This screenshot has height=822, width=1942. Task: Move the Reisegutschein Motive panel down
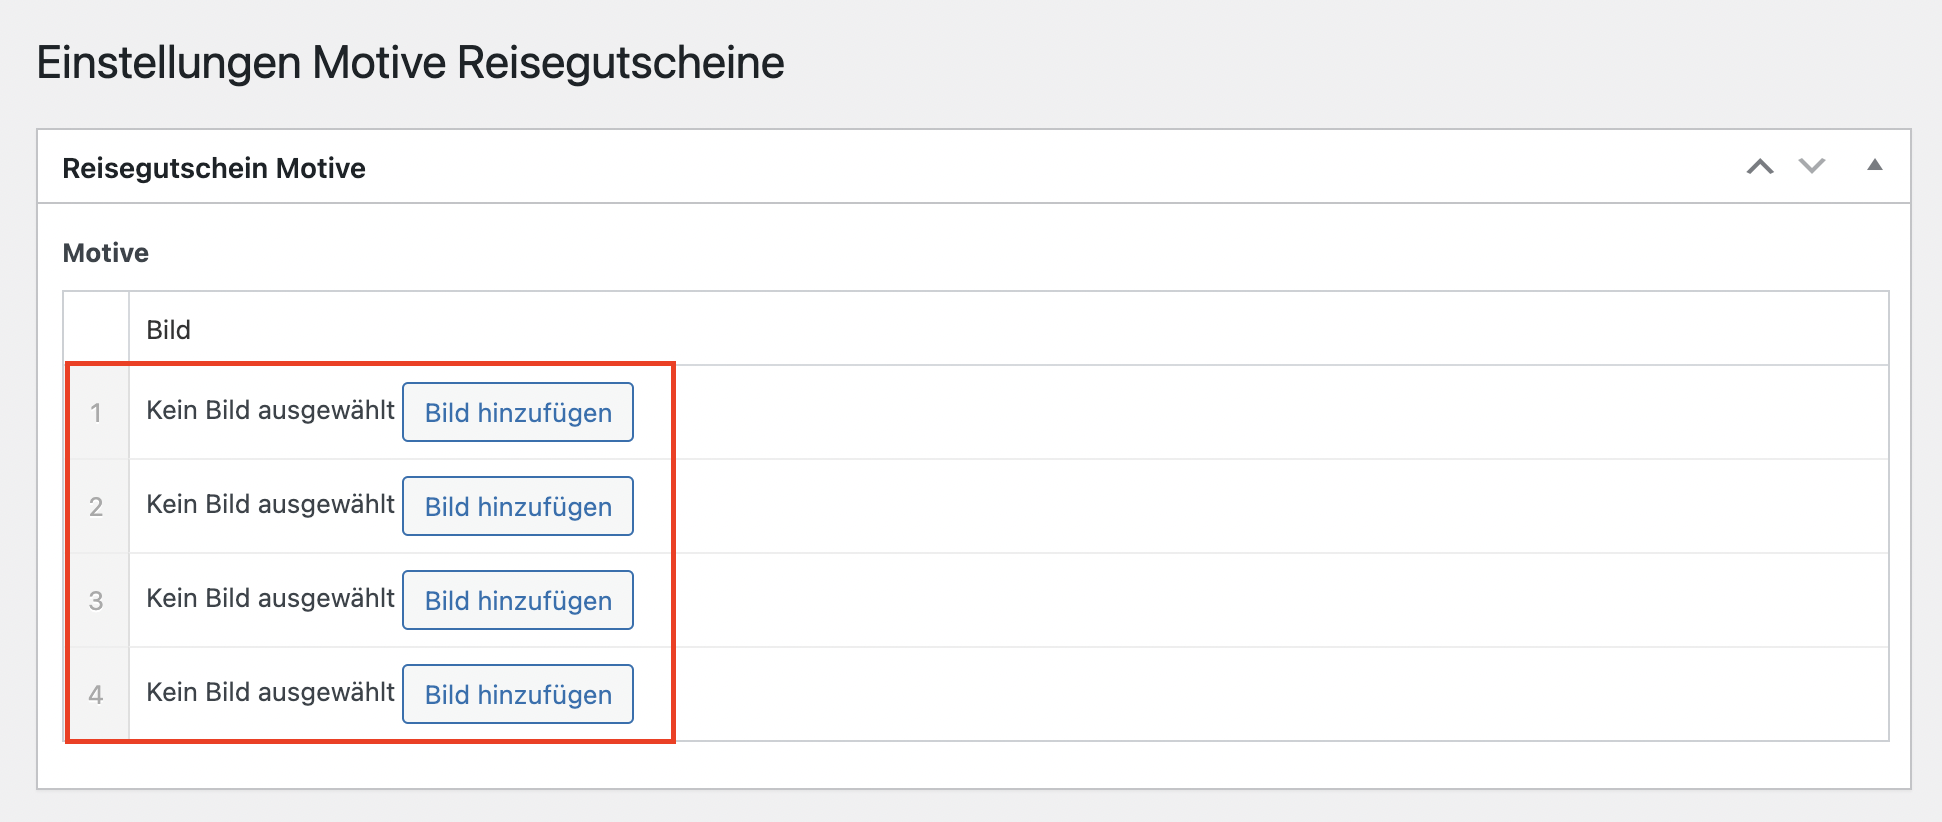click(1812, 166)
